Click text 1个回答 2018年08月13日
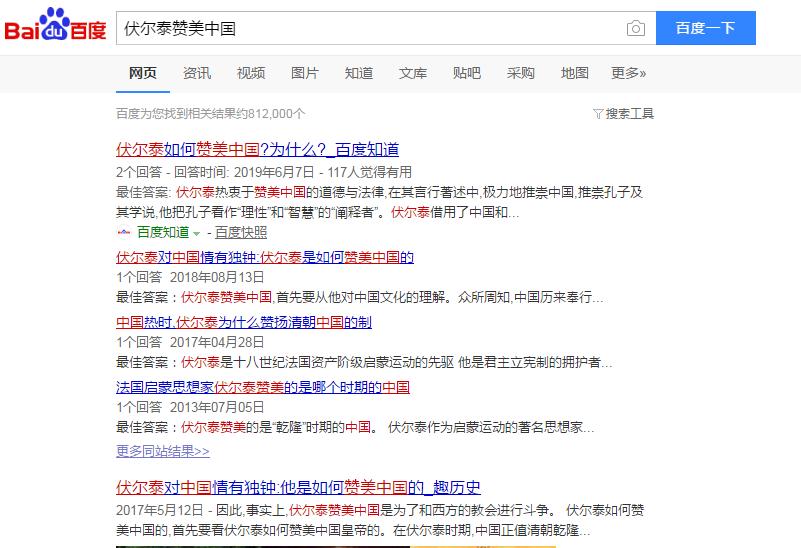This screenshot has width=801, height=548. (190, 277)
